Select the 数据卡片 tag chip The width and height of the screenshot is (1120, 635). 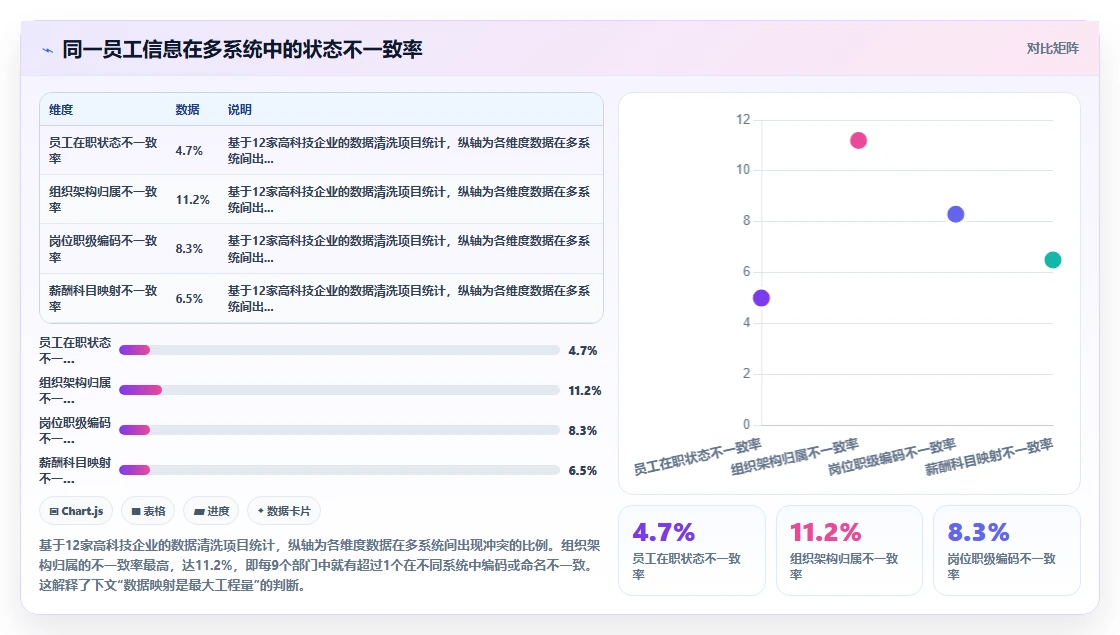coord(284,511)
